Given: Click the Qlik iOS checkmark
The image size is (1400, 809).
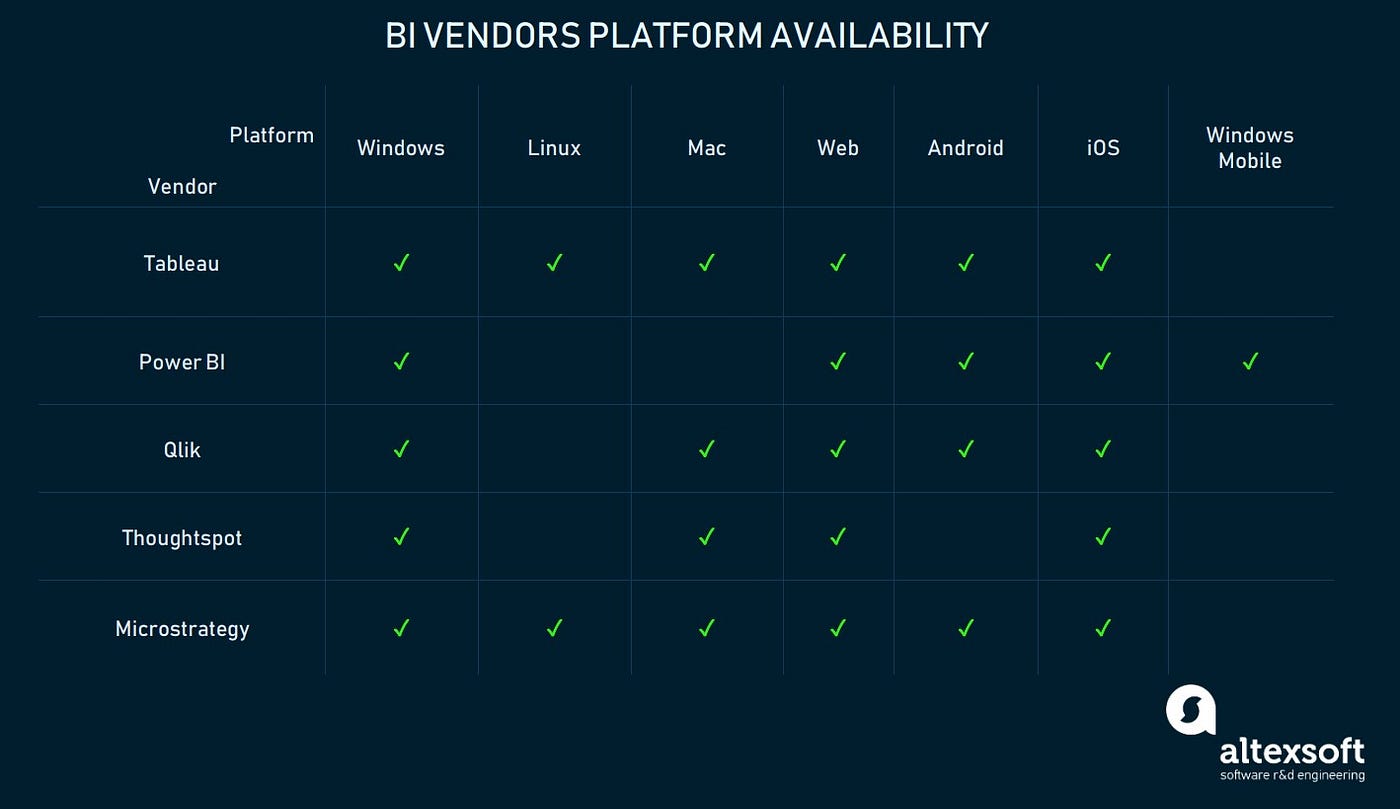Looking at the screenshot, I should click(1103, 449).
